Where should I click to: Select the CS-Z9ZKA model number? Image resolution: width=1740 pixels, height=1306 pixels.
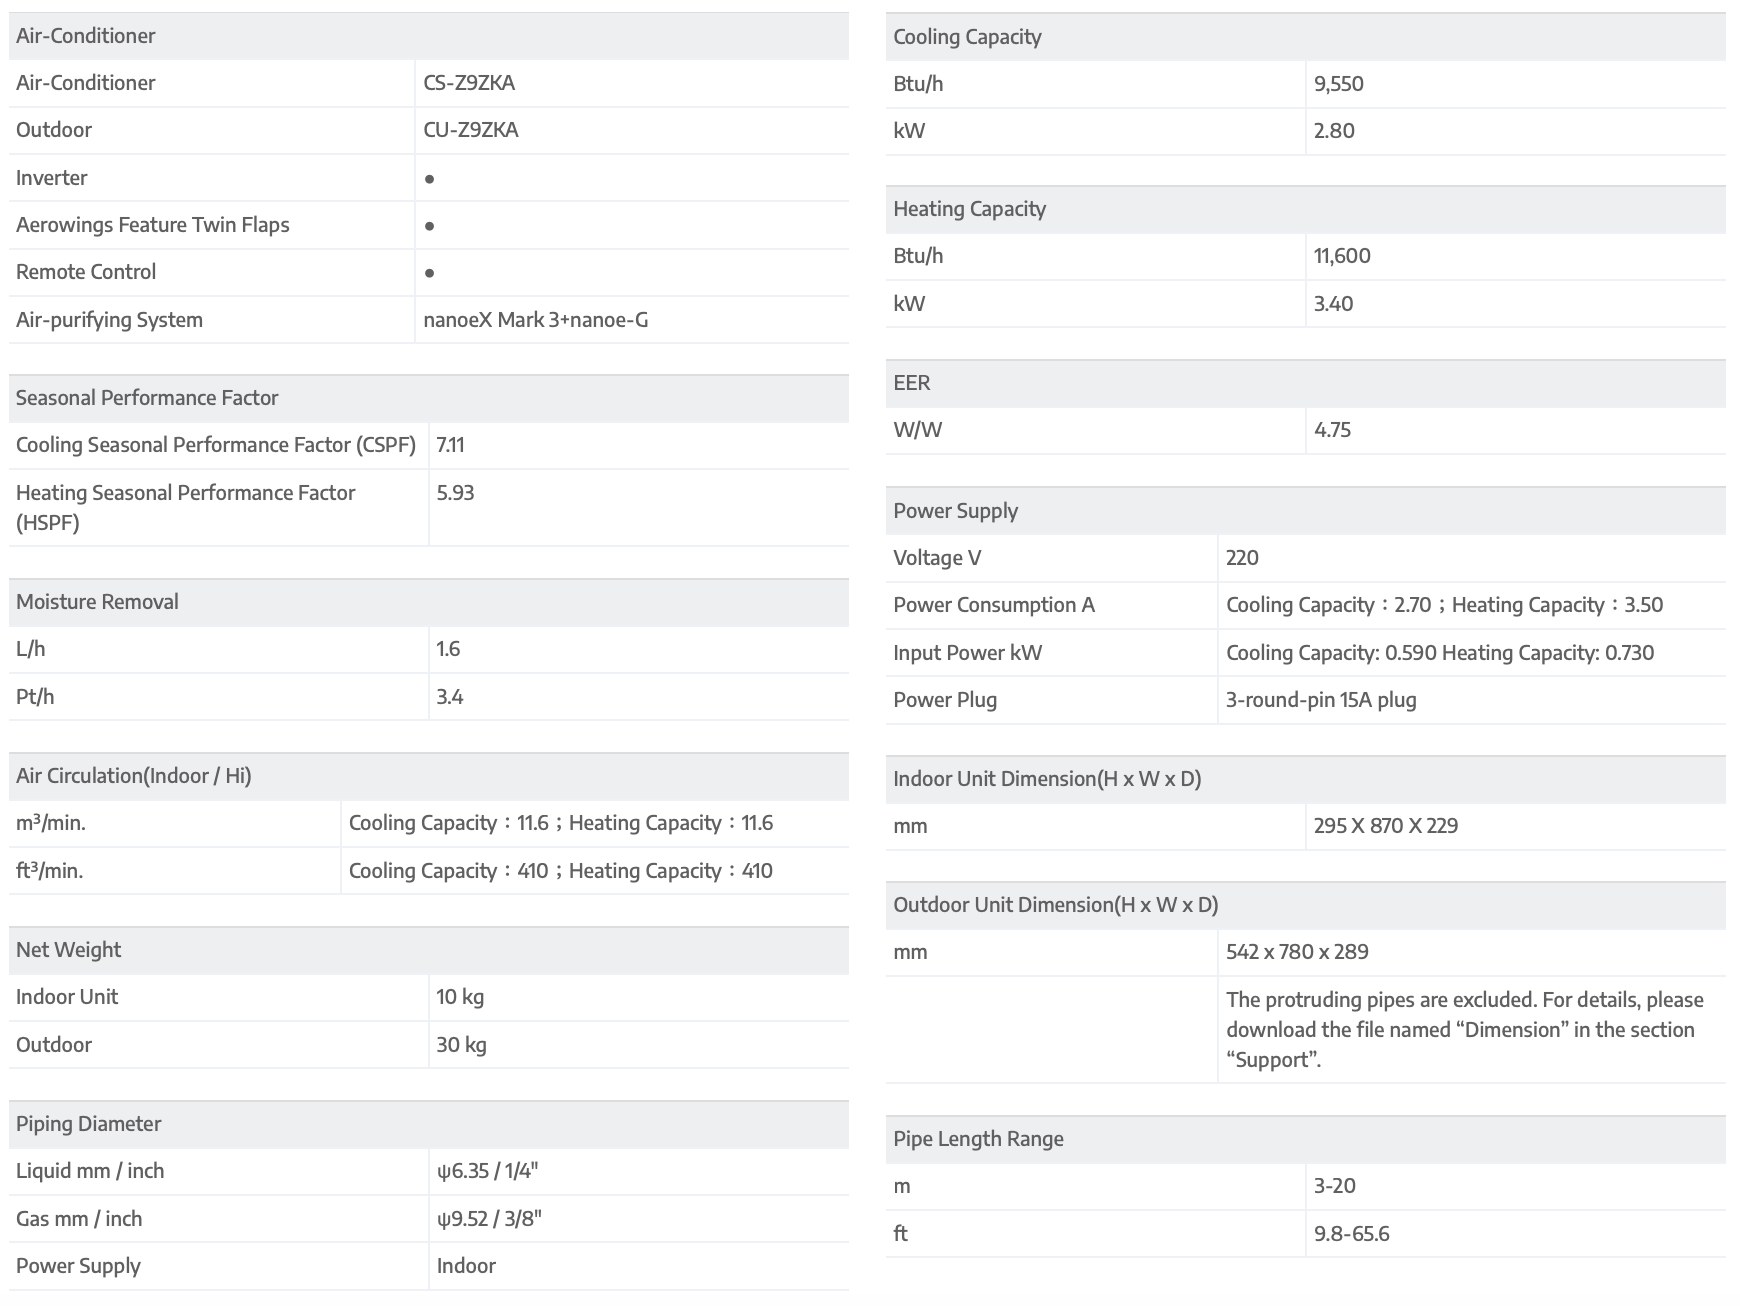point(469,83)
